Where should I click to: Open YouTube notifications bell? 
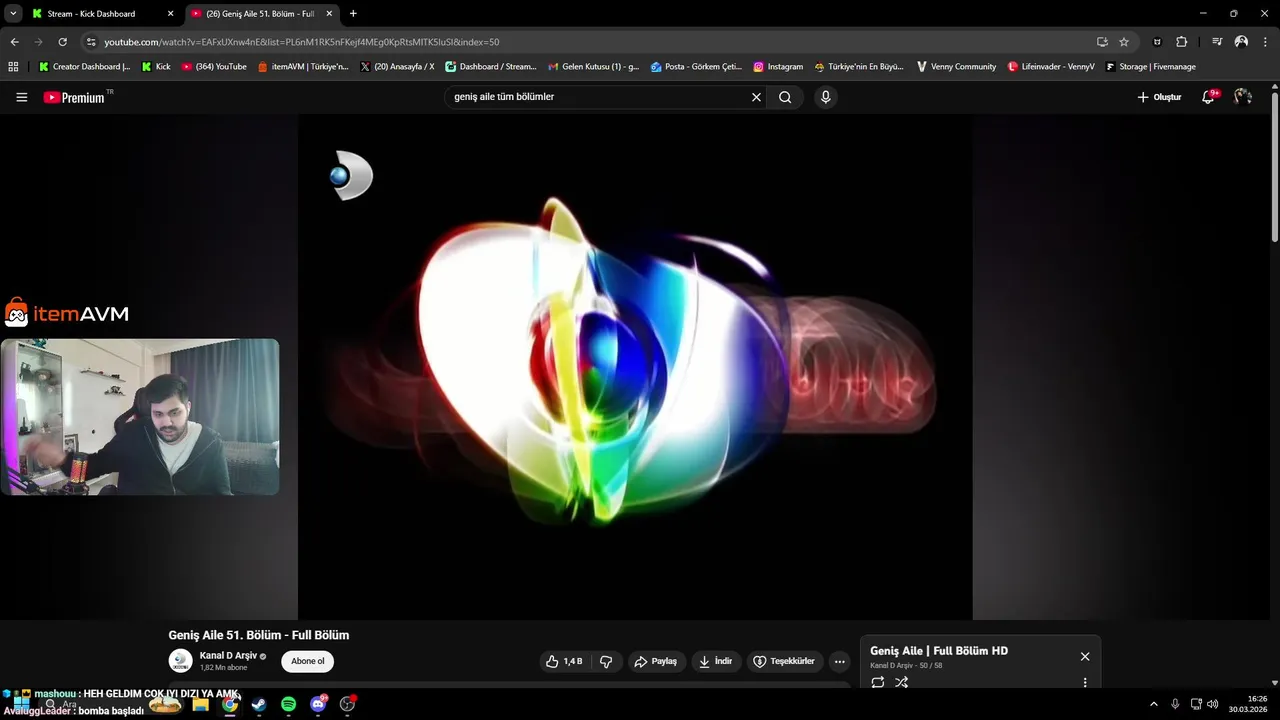(x=1208, y=97)
